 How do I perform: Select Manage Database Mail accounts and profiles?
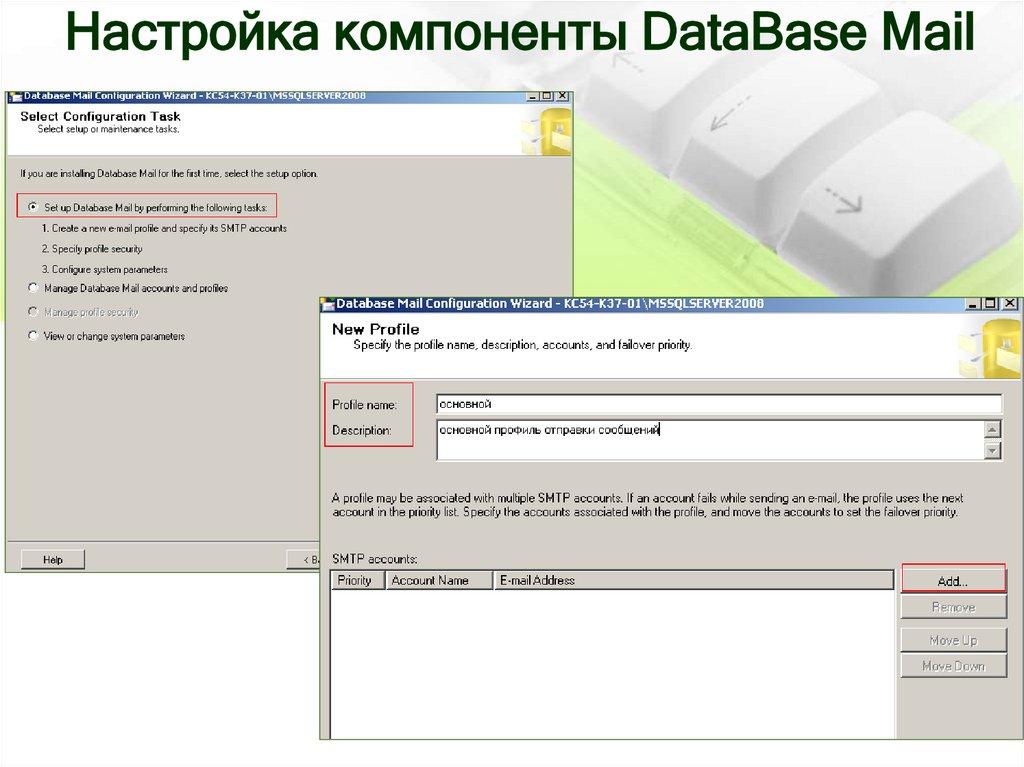(31, 287)
